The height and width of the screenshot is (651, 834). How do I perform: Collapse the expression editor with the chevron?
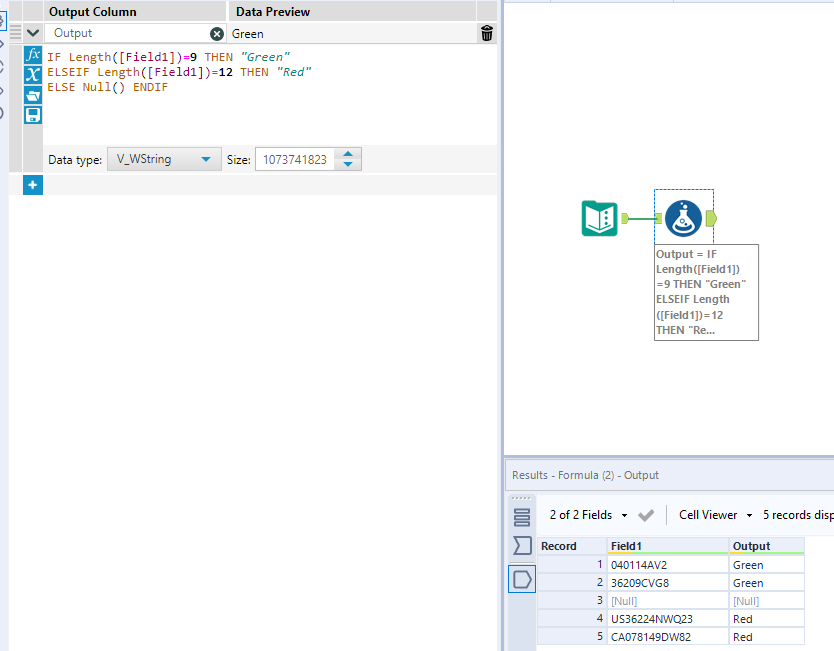click(x=33, y=33)
